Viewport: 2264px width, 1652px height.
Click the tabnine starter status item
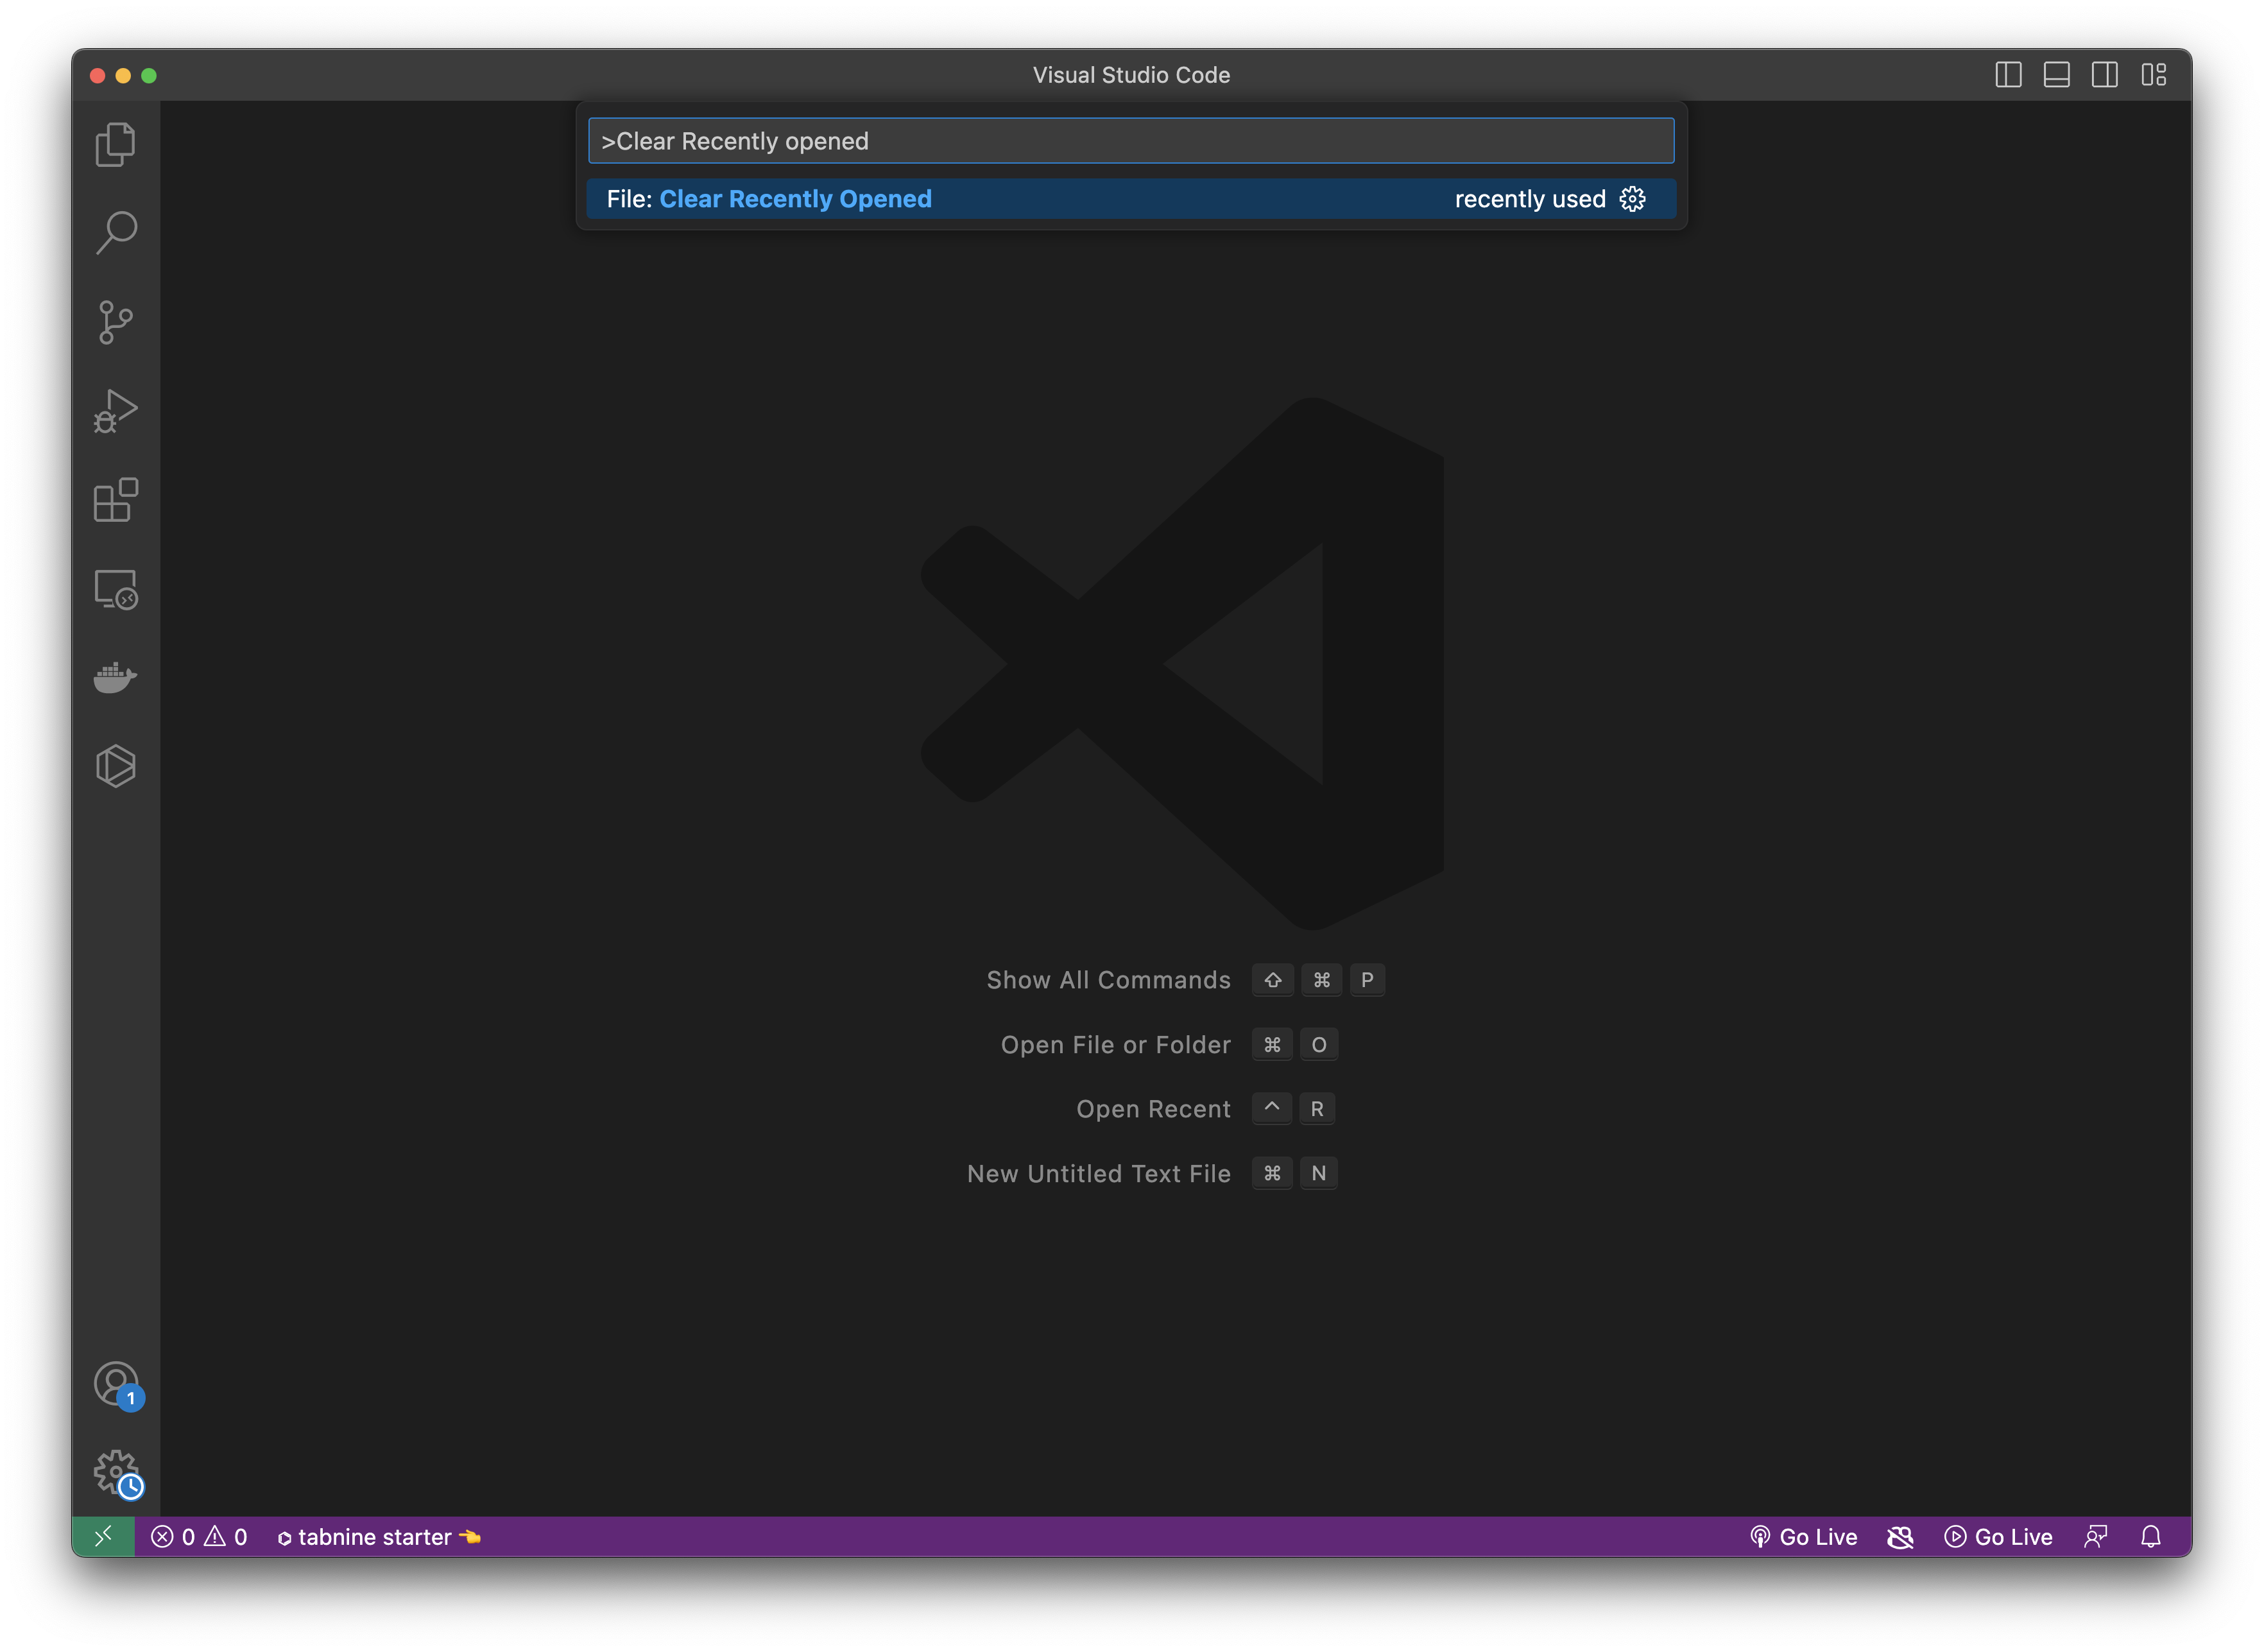(378, 1537)
